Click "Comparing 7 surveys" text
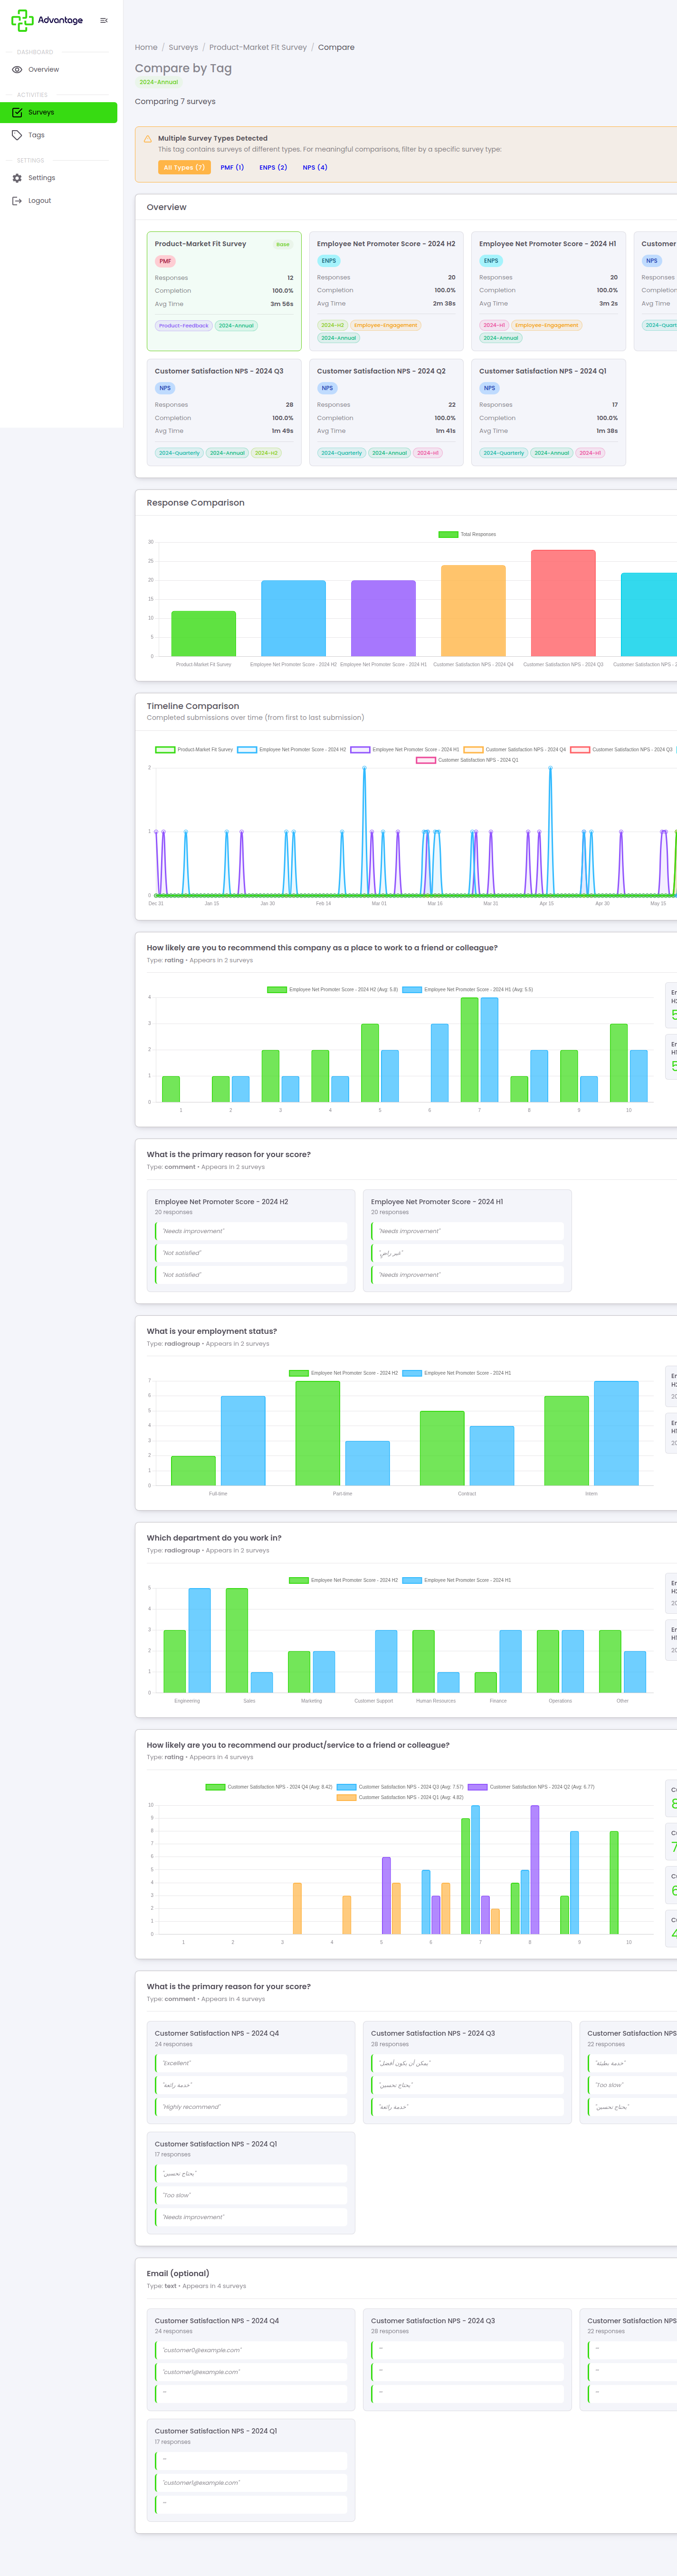 [x=175, y=102]
